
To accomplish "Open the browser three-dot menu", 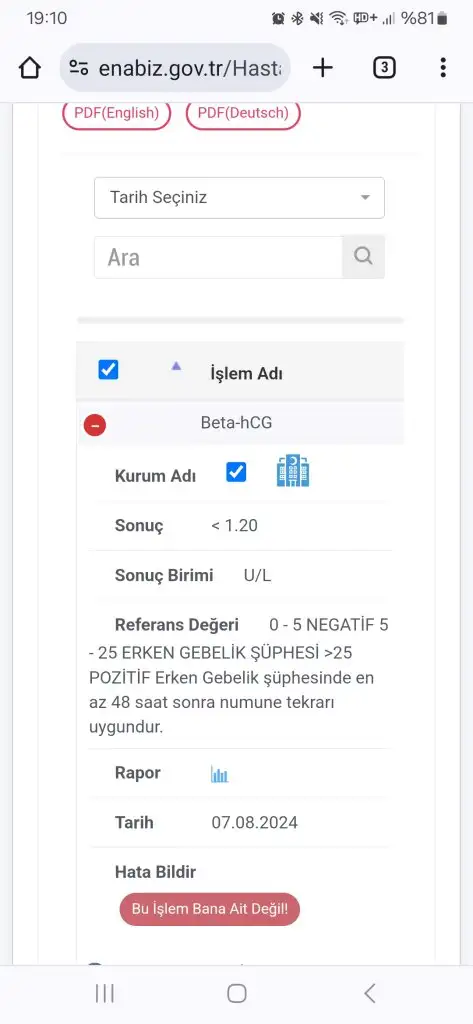I will (x=443, y=67).
